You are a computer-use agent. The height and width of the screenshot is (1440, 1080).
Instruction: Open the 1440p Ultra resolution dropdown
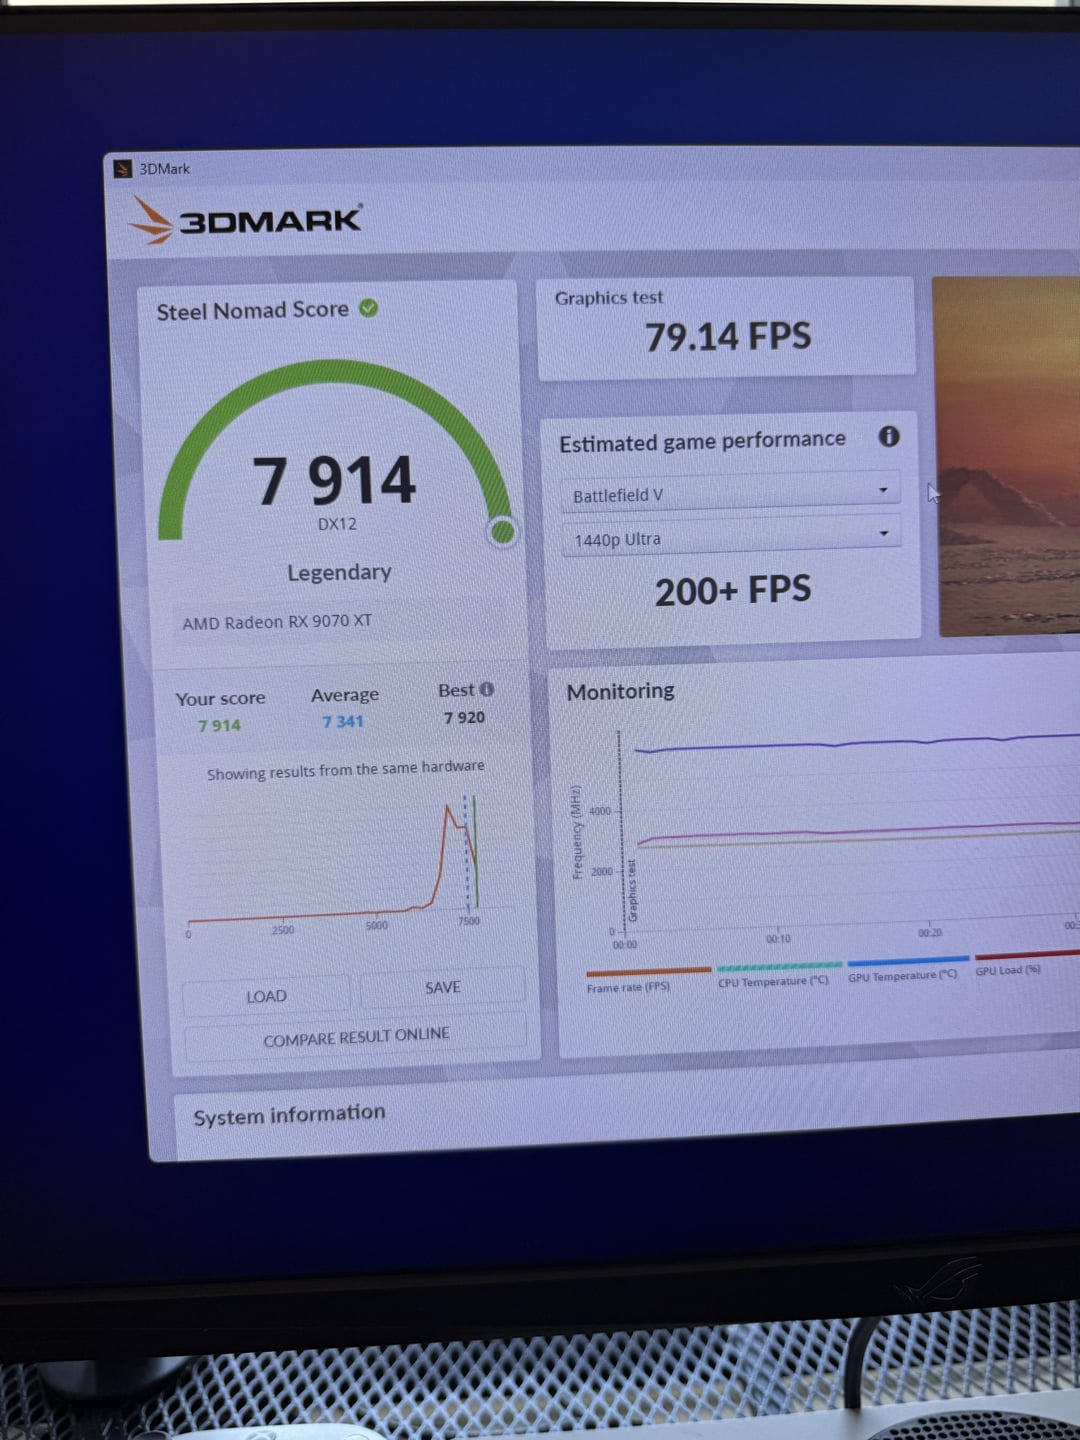coord(732,537)
